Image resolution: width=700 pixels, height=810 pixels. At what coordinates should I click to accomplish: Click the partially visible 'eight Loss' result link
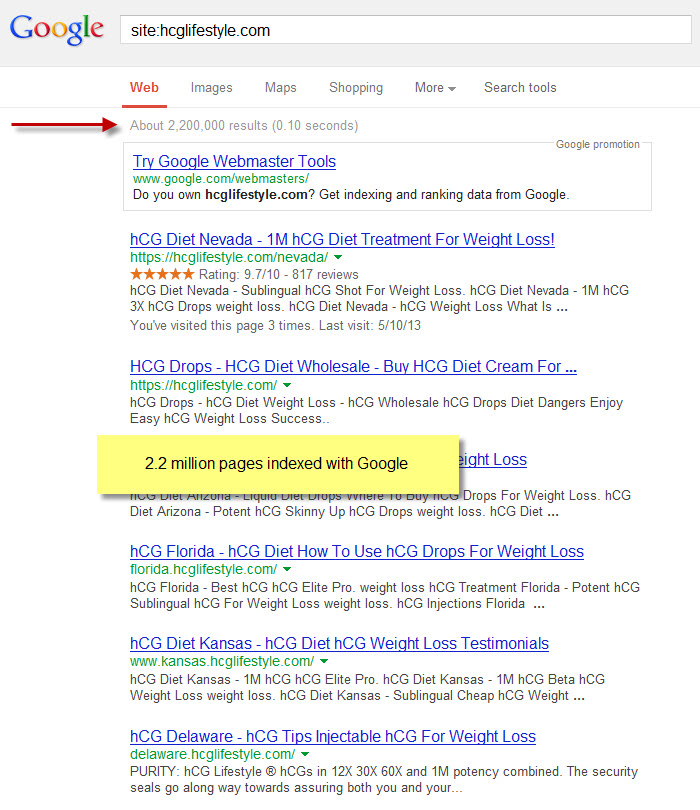tap(492, 460)
